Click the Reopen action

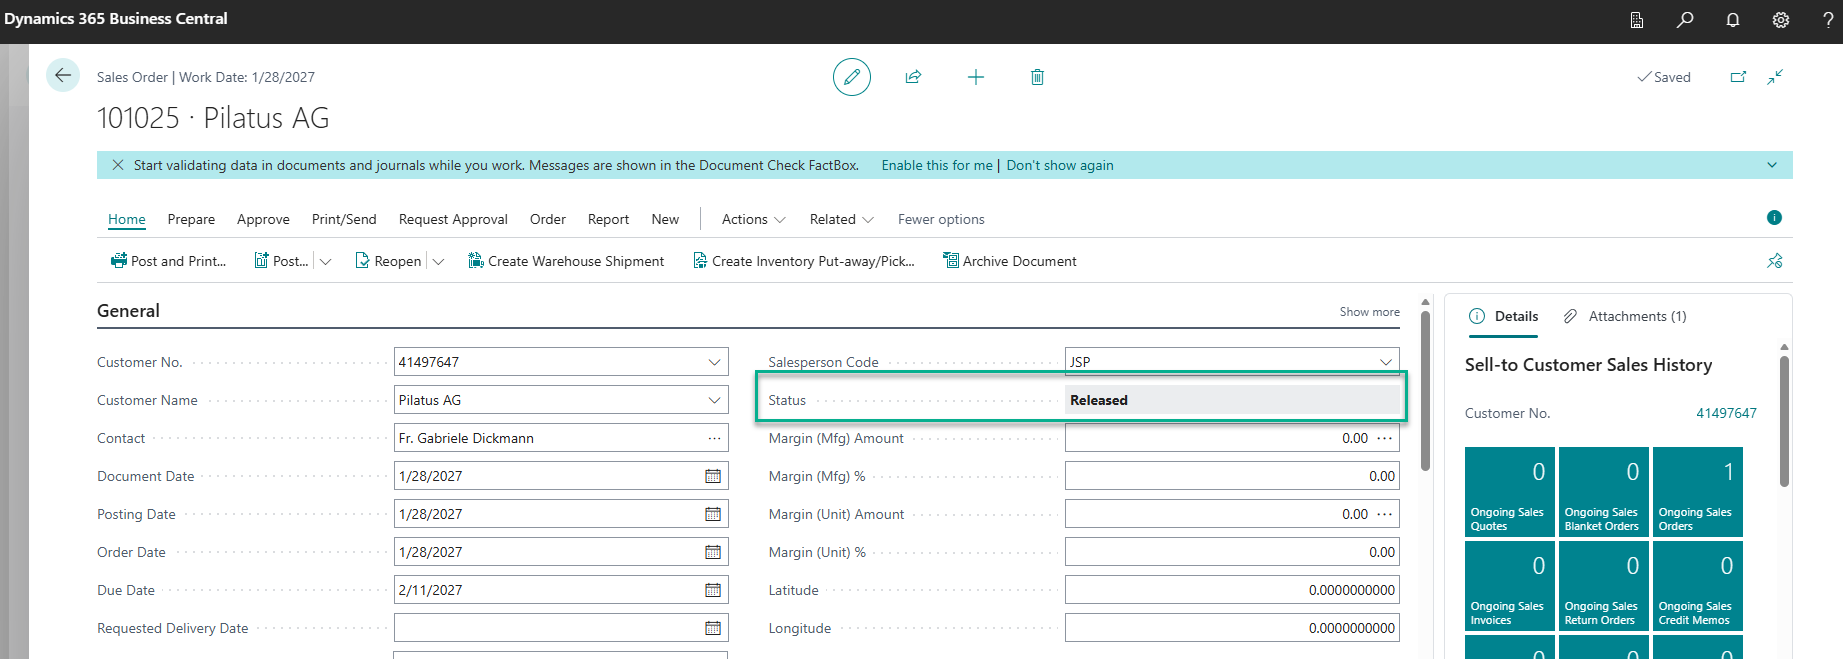[x=388, y=261]
